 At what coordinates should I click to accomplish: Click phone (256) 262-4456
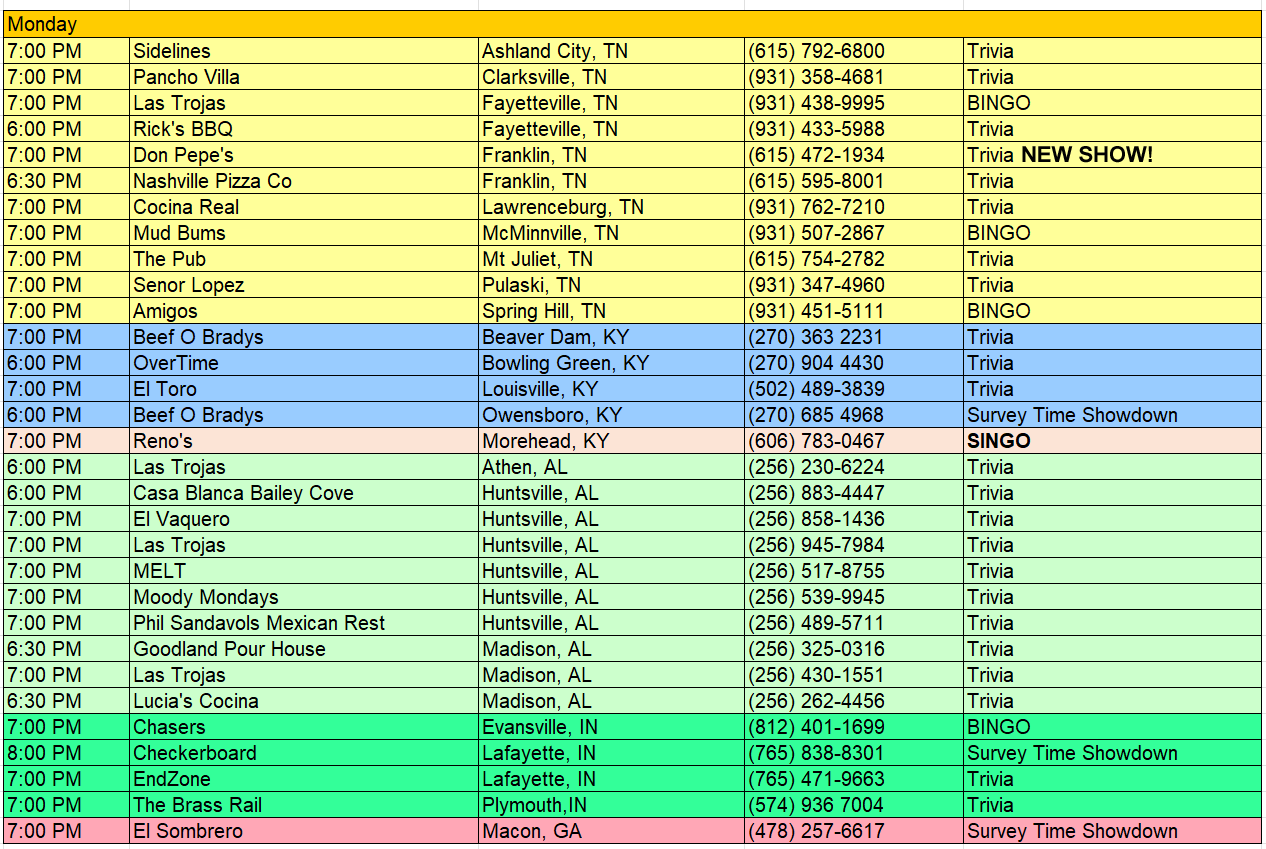point(854,701)
